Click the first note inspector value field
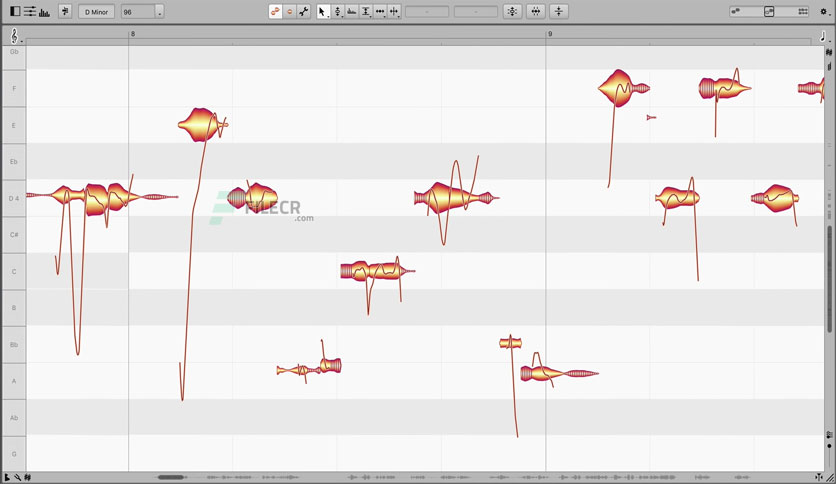This screenshot has width=836, height=484. 427,12
